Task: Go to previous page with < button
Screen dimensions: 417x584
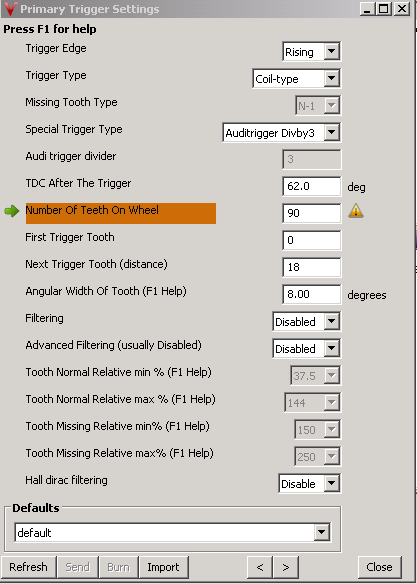Action: [x=260, y=567]
